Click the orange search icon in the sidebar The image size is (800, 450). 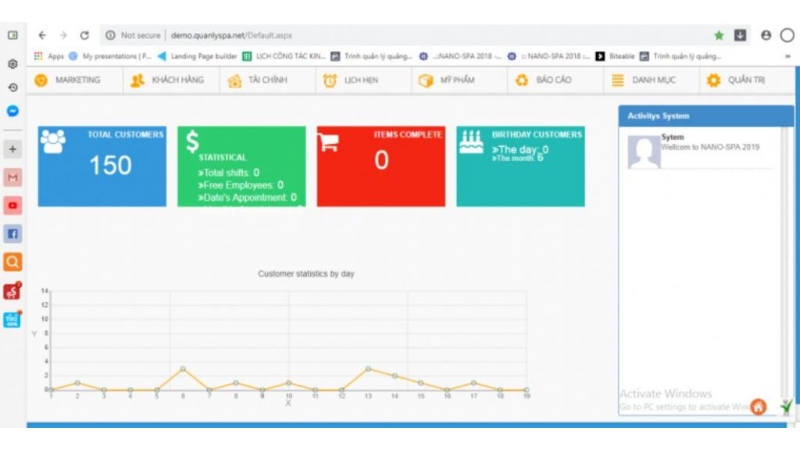pos(13,262)
